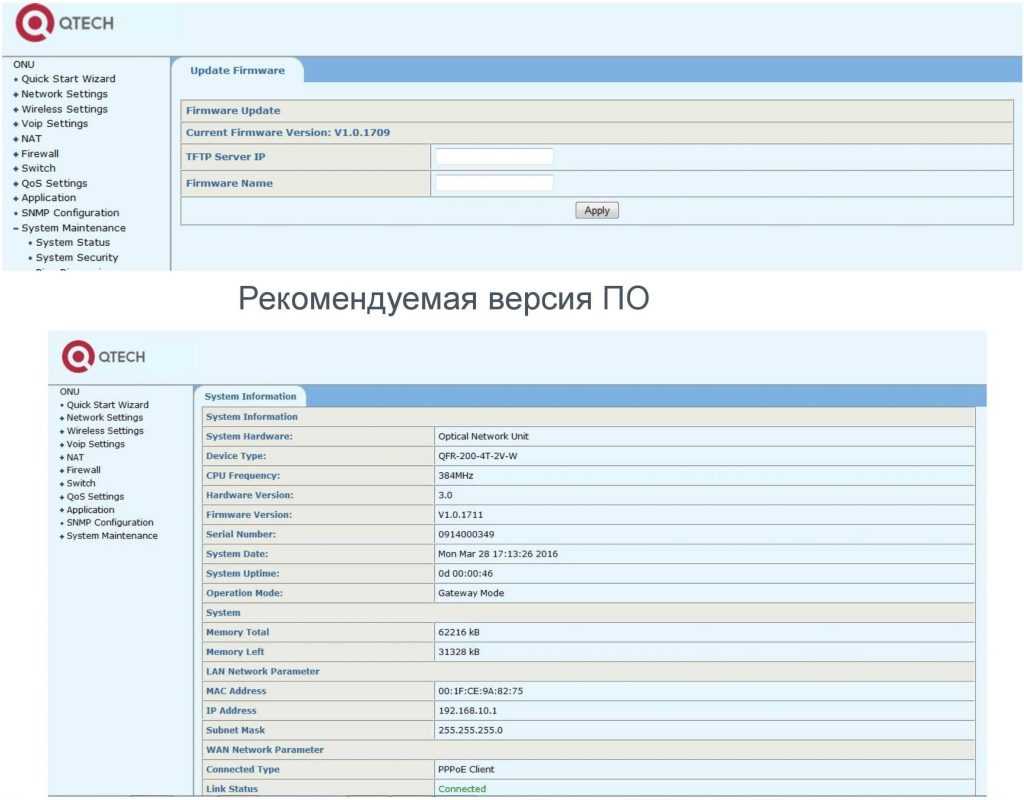
Task: Click the TFTP Server IP input field
Action: point(494,157)
